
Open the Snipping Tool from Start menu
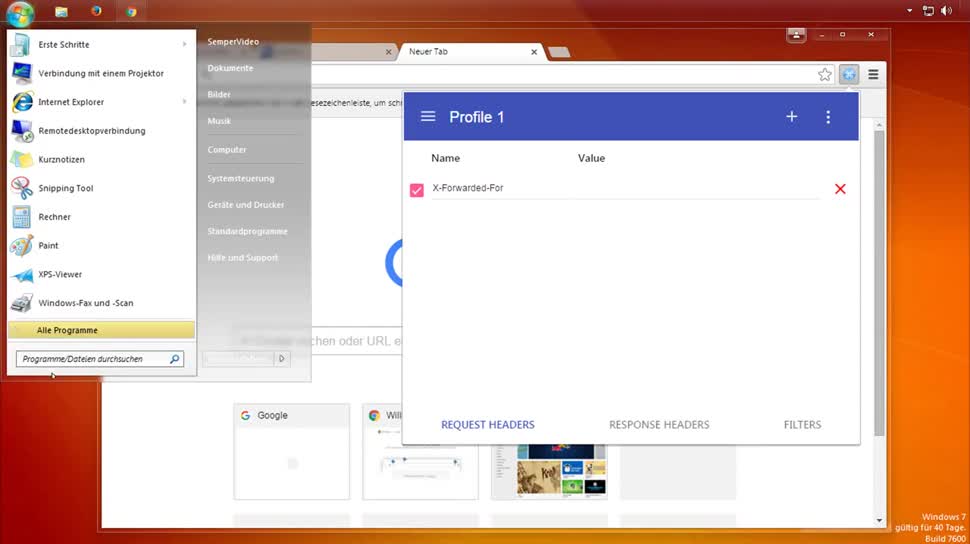tap(65, 188)
